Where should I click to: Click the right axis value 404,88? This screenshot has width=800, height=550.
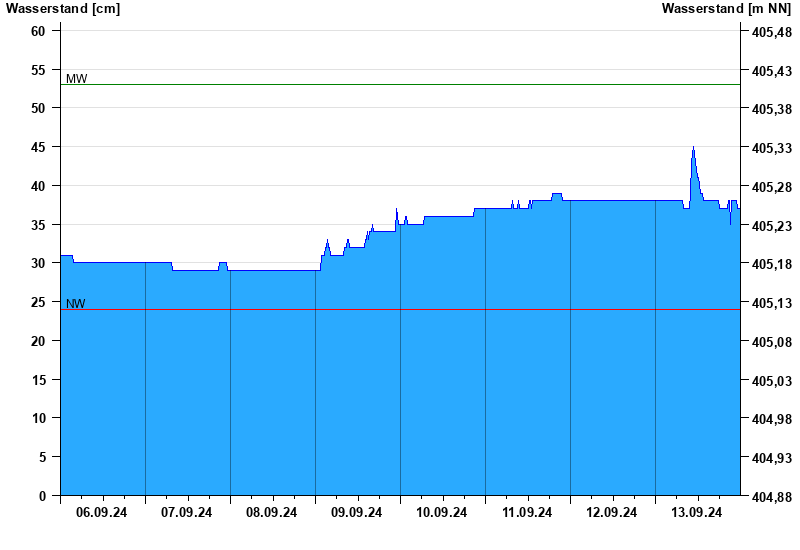[772, 497]
